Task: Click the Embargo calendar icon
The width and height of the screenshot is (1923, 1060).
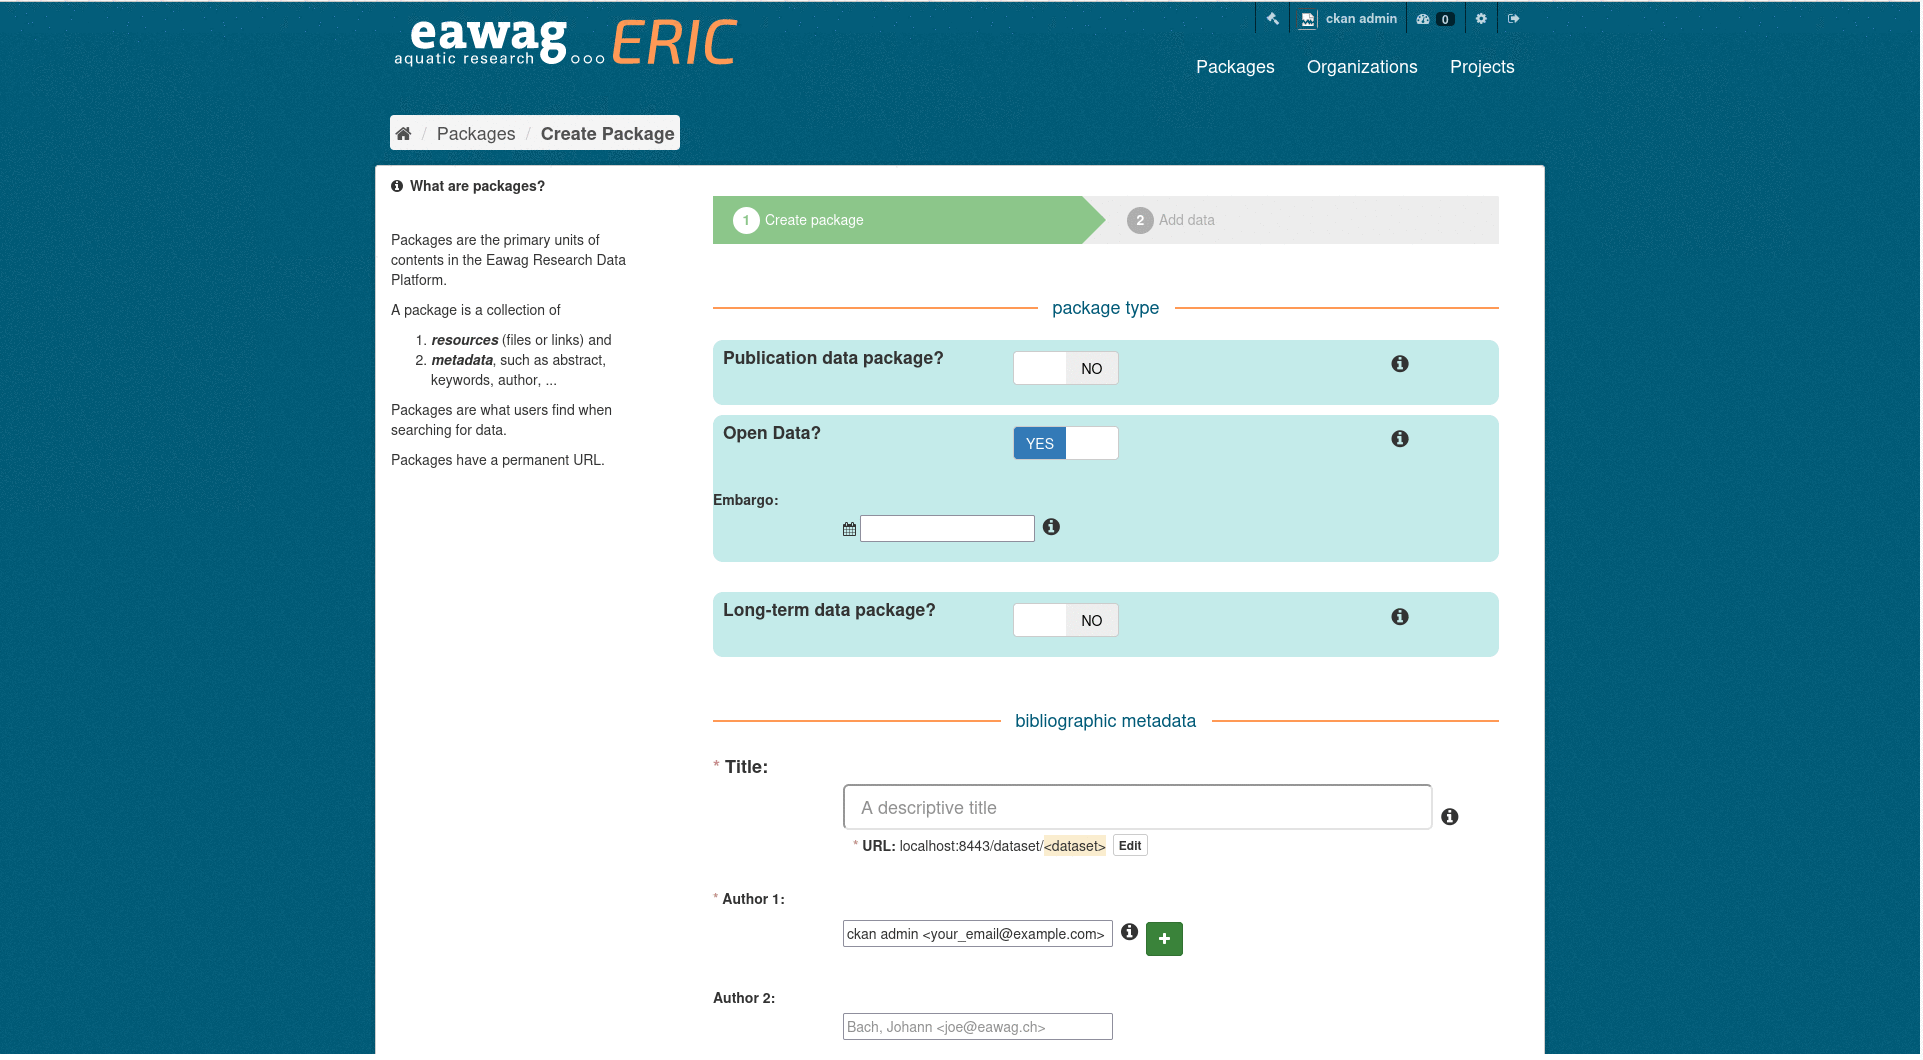Action: [x=849, y=529]
